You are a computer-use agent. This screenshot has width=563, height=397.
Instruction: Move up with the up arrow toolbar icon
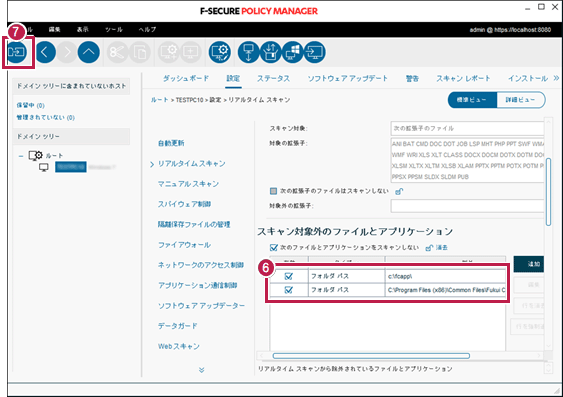tap(89, 52)
